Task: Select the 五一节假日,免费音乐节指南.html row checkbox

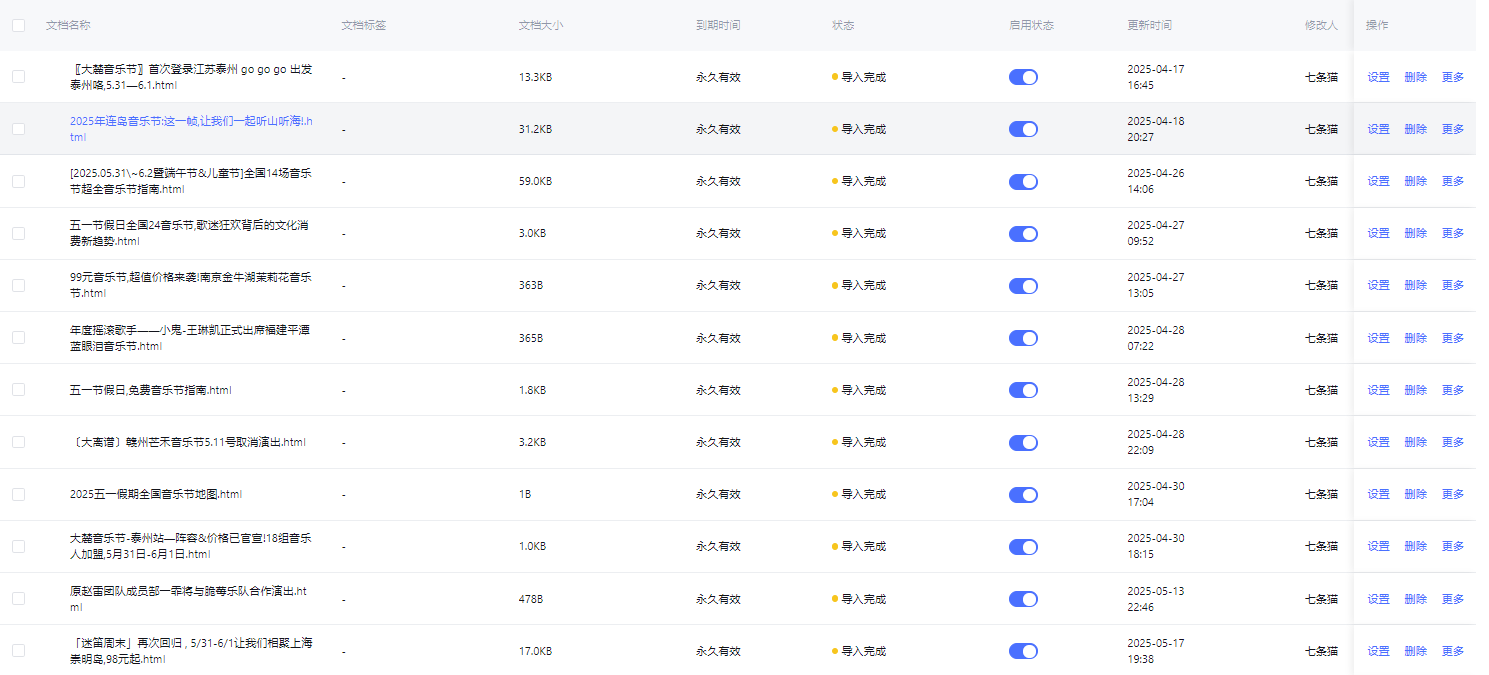Action: (x=18, y=390)
